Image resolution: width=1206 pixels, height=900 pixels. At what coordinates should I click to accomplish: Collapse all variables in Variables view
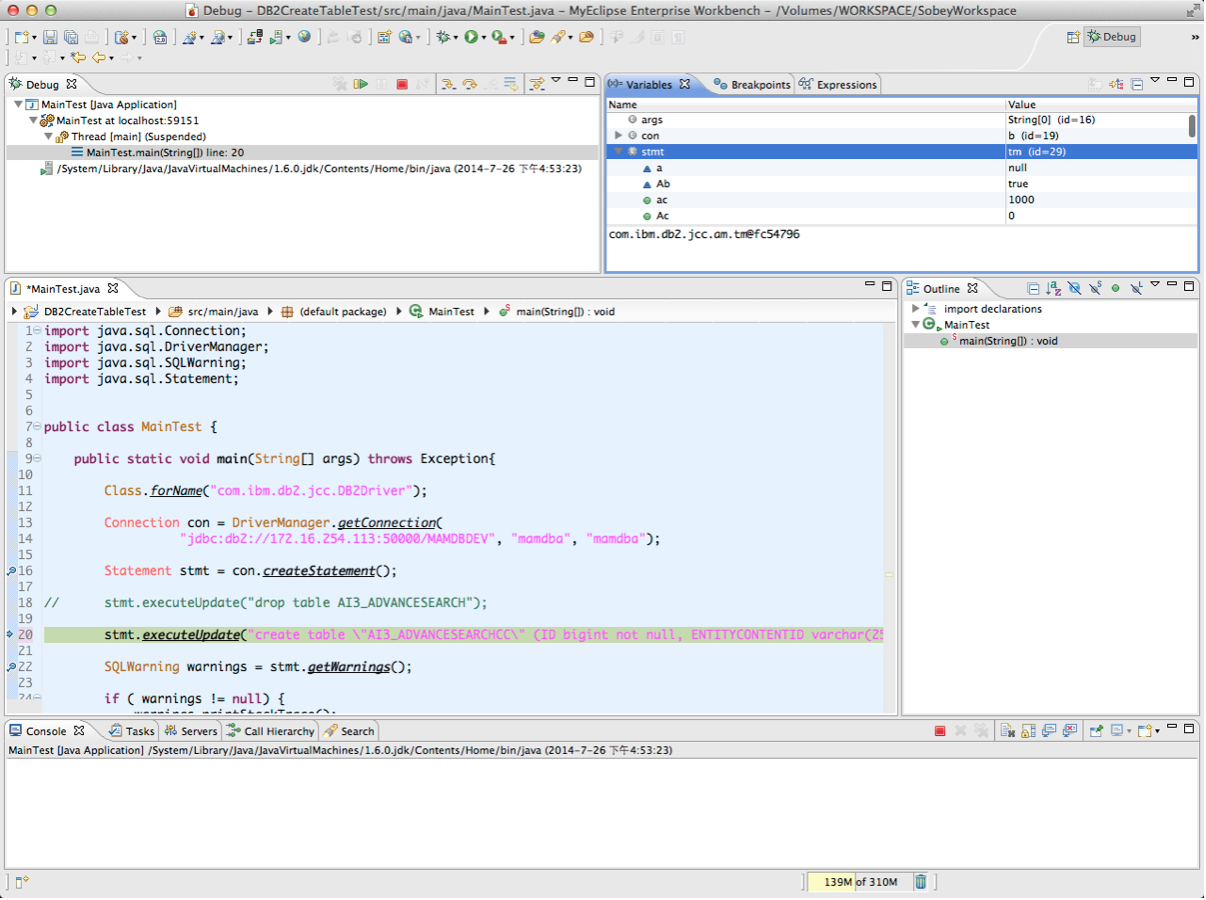[1137, 85]
